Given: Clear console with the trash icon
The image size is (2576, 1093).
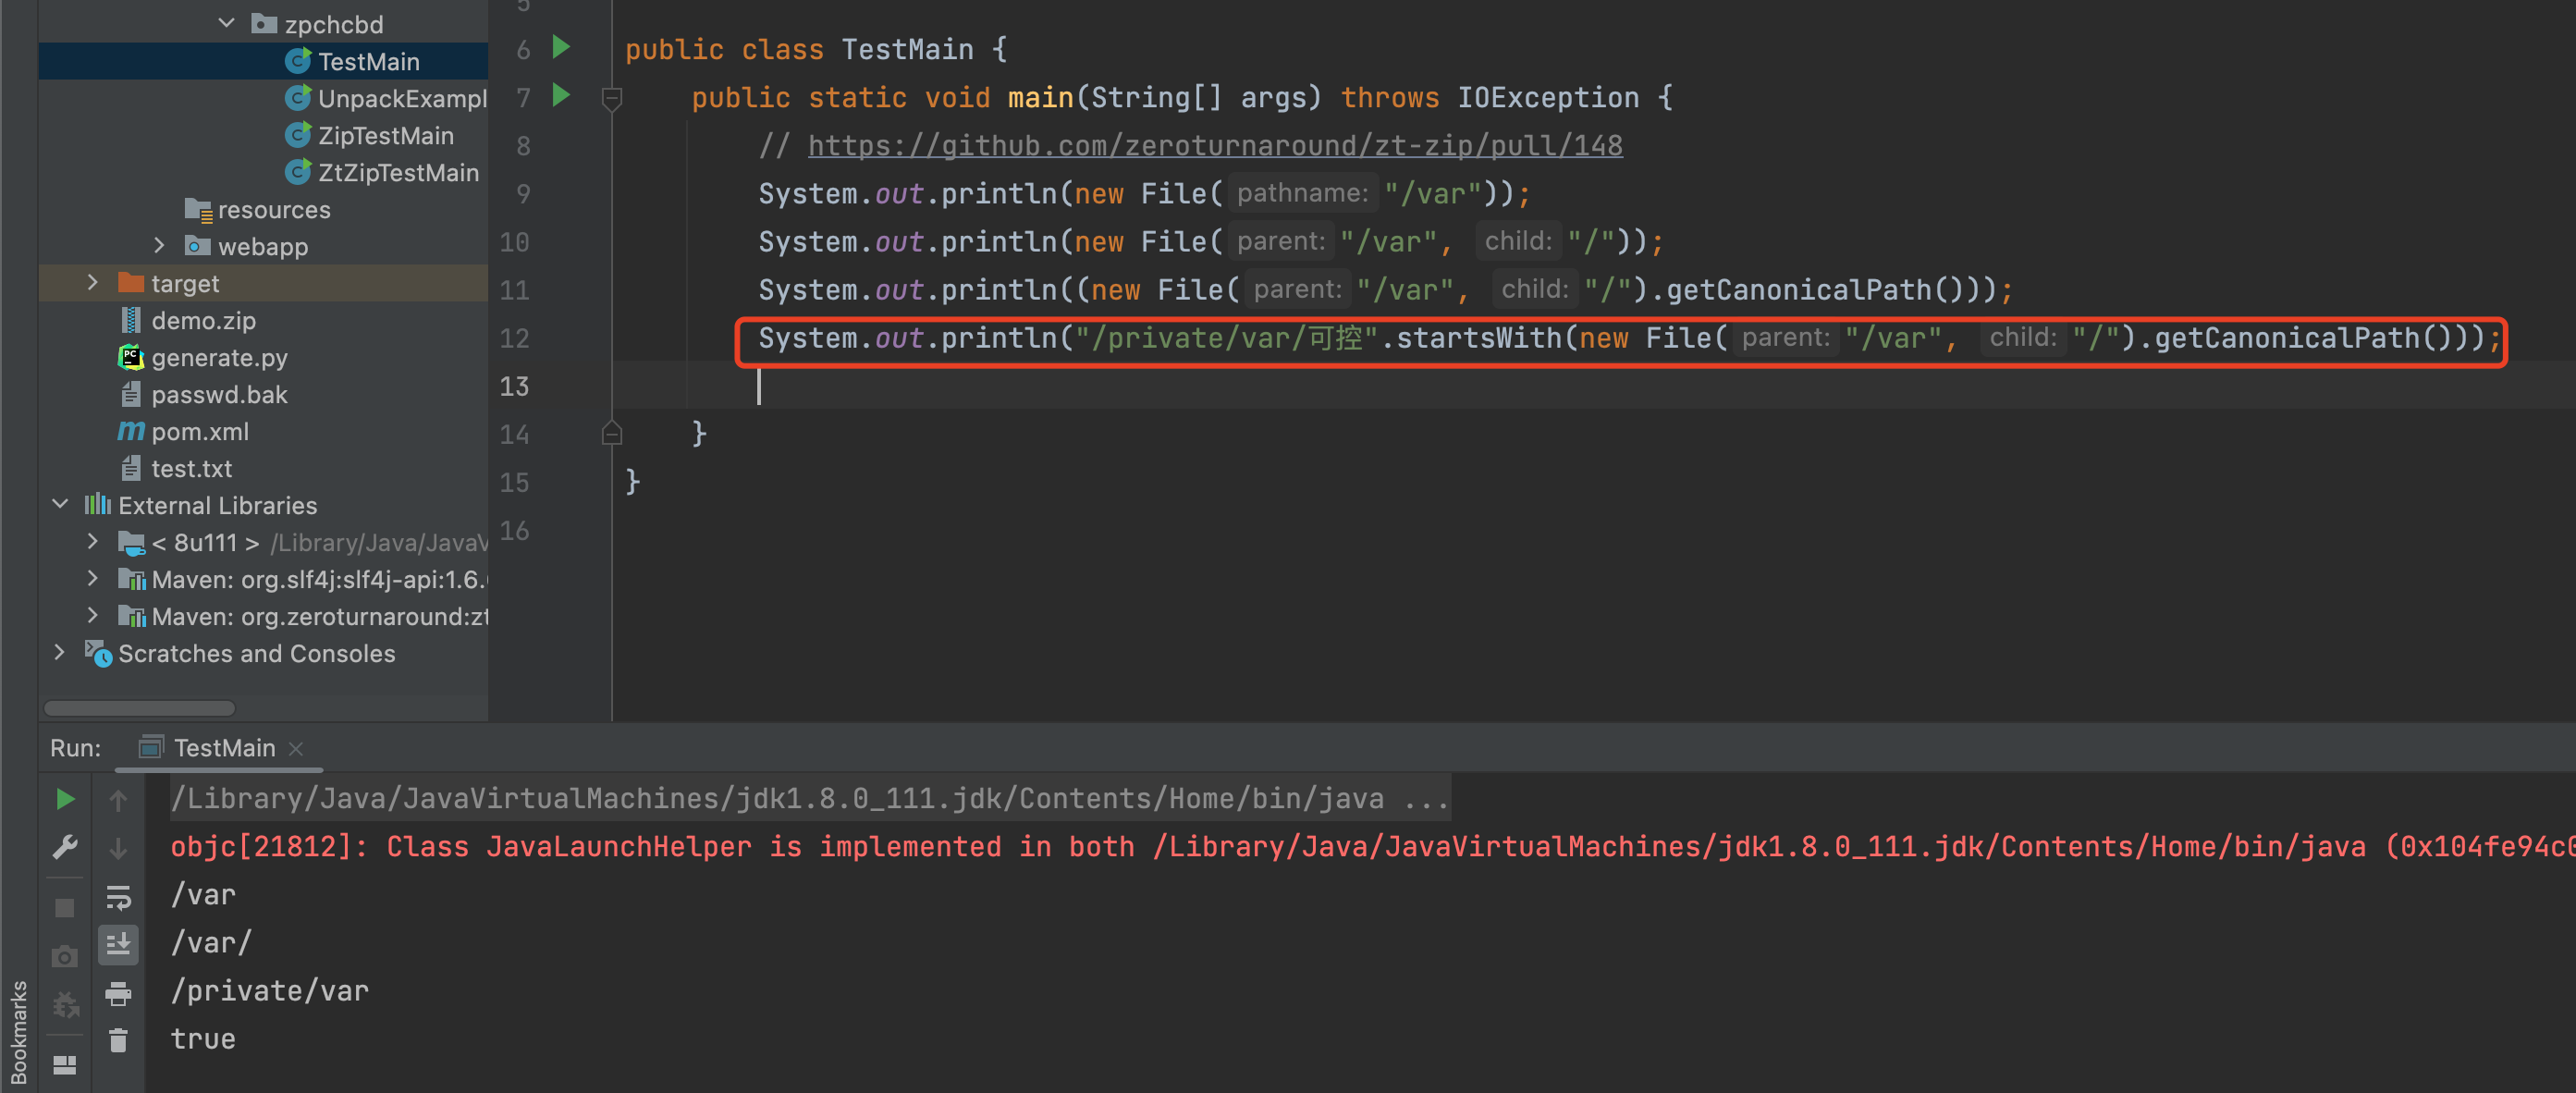Looking at the screenshot, I should pyautogui.click(x=118, y=1040).
